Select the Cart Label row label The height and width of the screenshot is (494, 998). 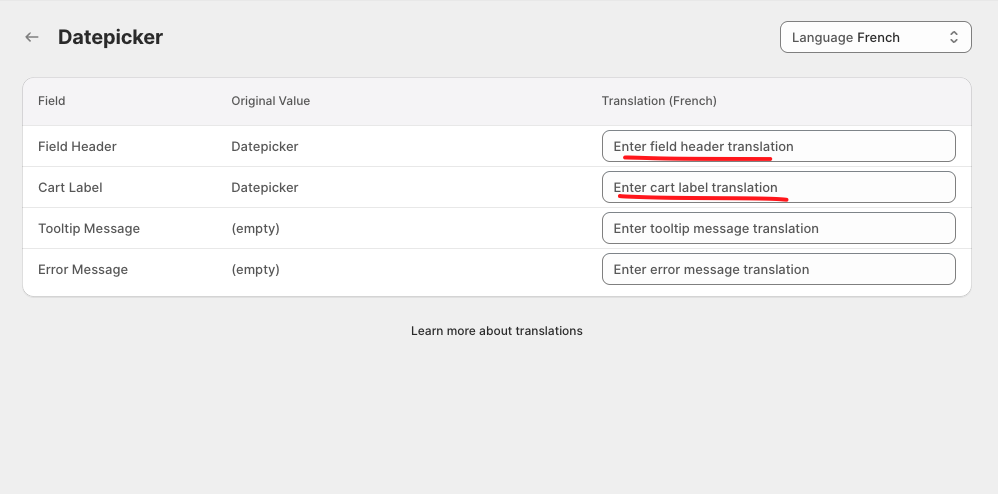point(70,187)
